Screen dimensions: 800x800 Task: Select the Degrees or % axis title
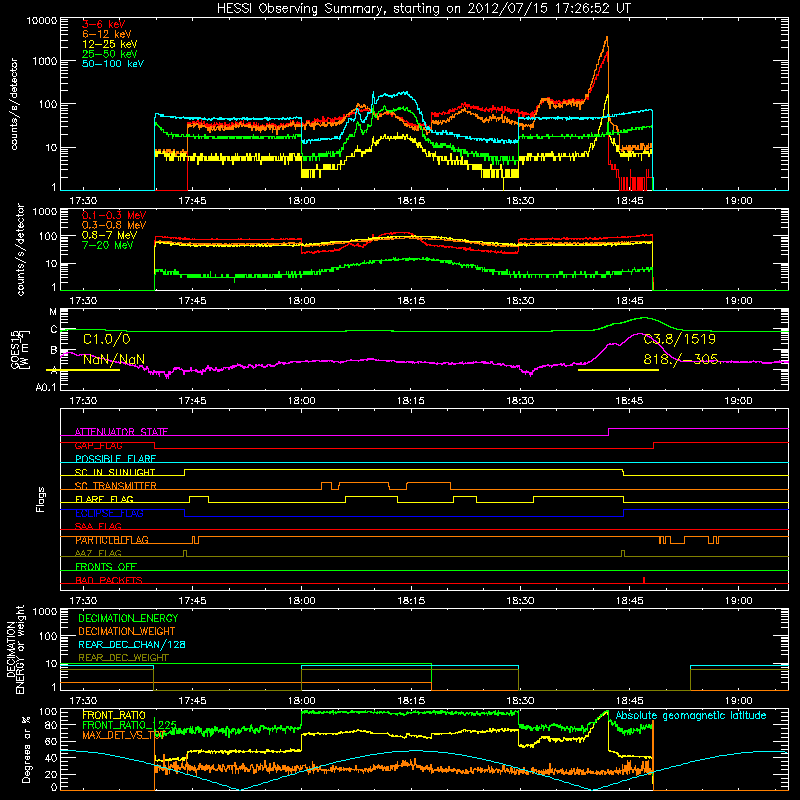pyautogui.click(x=26, y=749)
